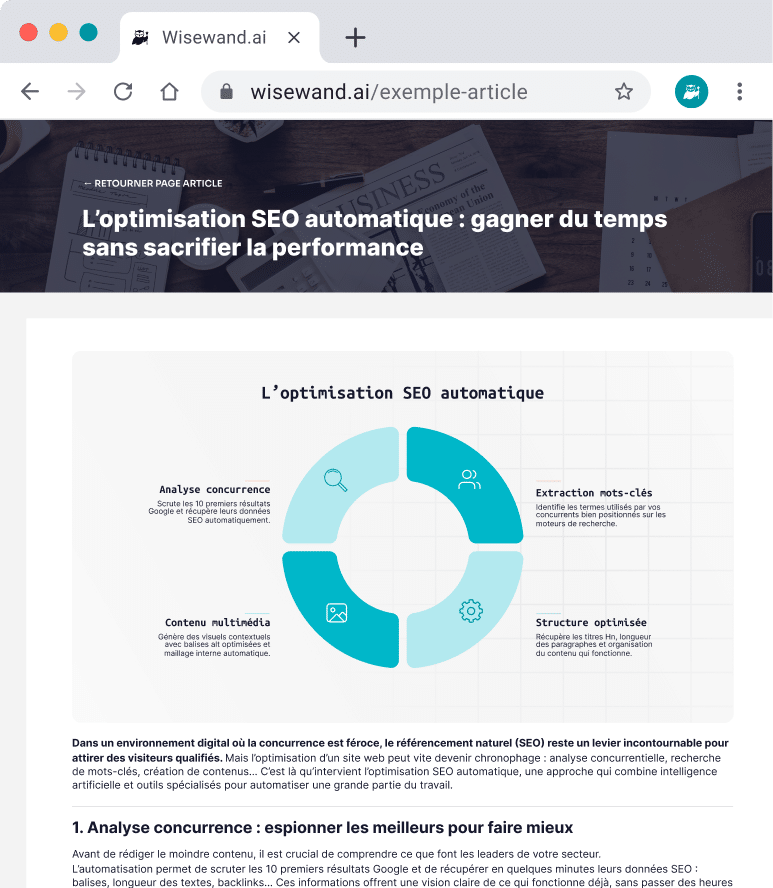Click the article title heading in banner
Image resolution: width=773 pixels, height=888 pixels.
click(x=374, y=232)
